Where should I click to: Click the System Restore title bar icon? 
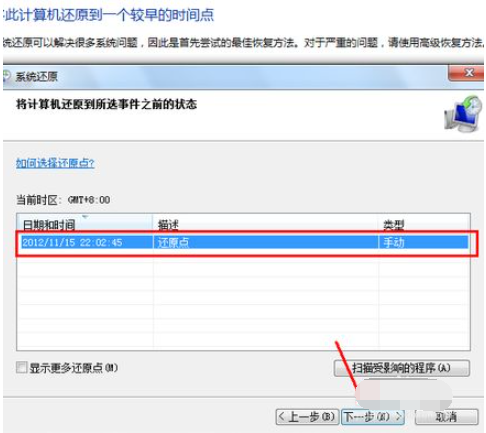tap(7, 77)
